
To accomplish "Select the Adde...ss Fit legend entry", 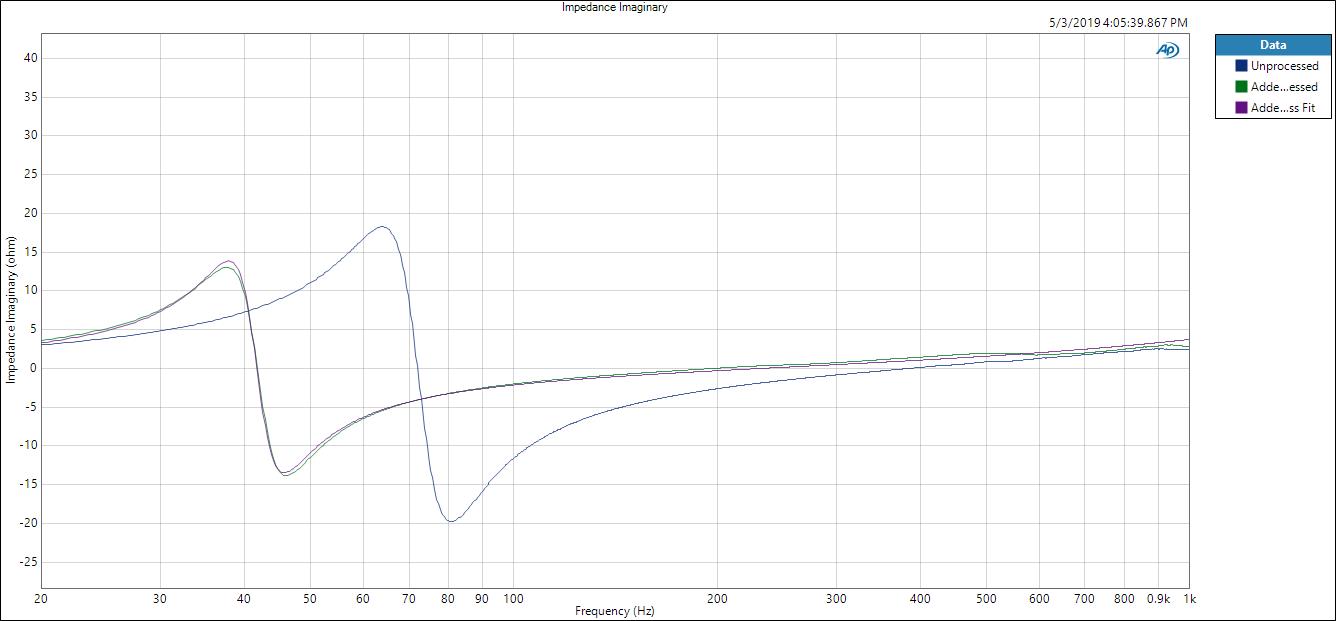I will click(x=1274, y=108).
